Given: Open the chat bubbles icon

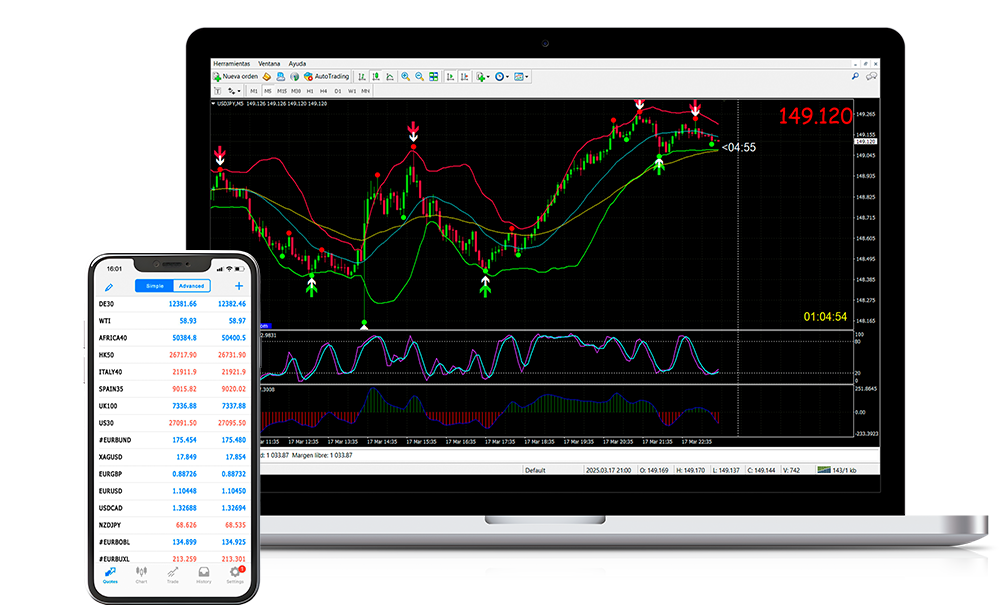Looking at the screenshot, I should click(x=871, y=76).
